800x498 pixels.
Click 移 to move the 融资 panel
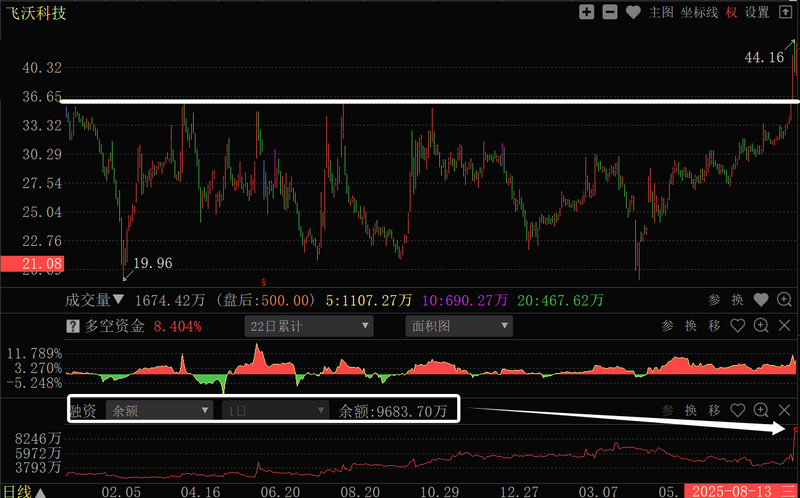[714, 410]
